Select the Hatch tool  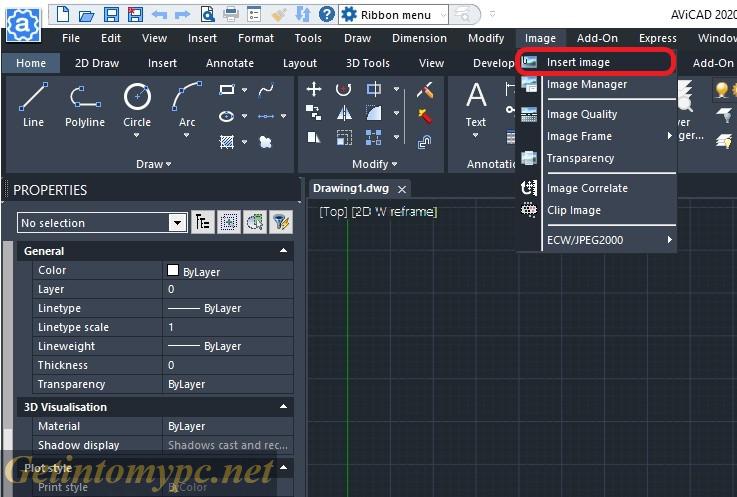tap(227, 142)
